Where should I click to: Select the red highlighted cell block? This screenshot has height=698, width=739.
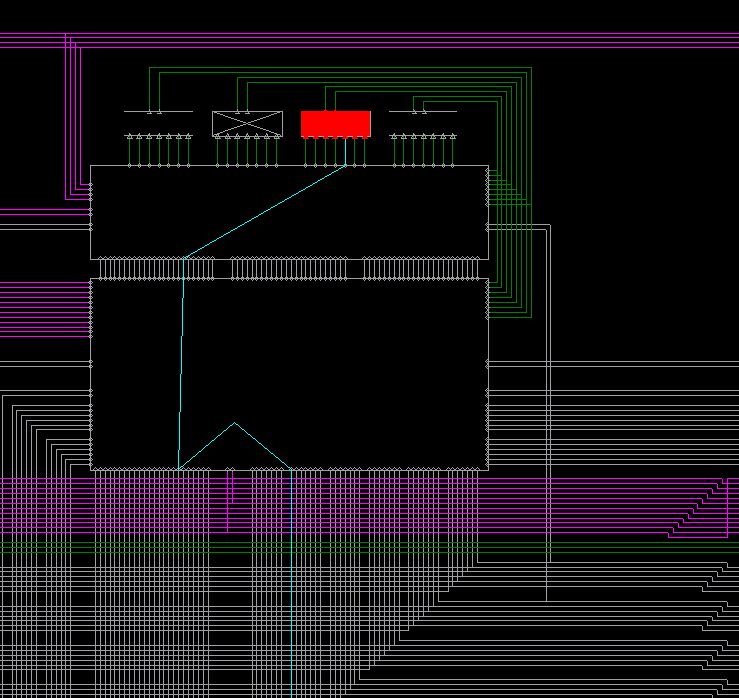pos(335,123)
